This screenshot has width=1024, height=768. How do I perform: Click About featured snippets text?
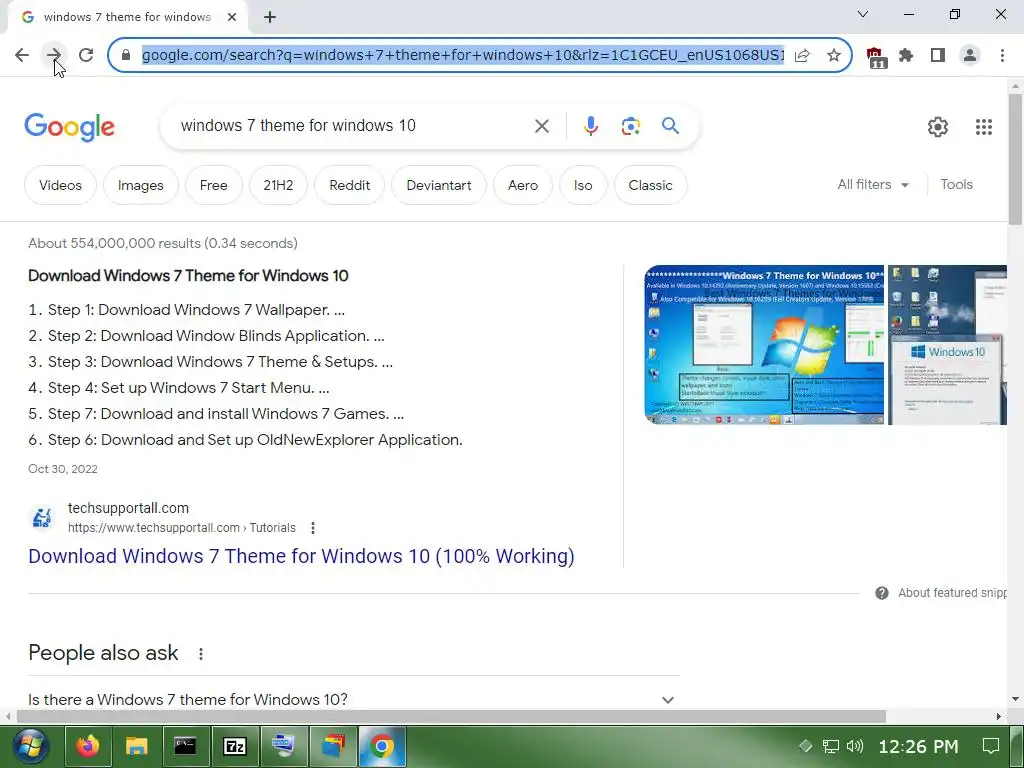[952, 593]
